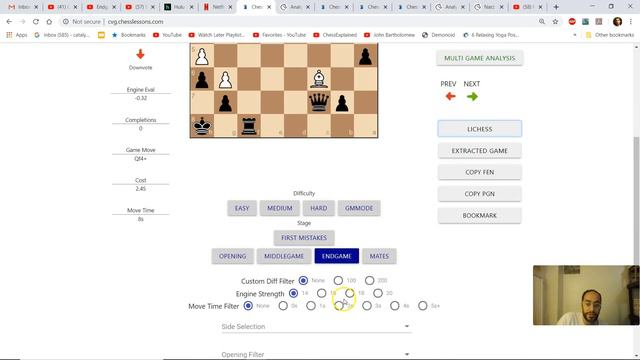Open the Apps grid in bookmarks bar
Image resolution: width=640 pixels, height=360 pixels.
click(16, 35)
